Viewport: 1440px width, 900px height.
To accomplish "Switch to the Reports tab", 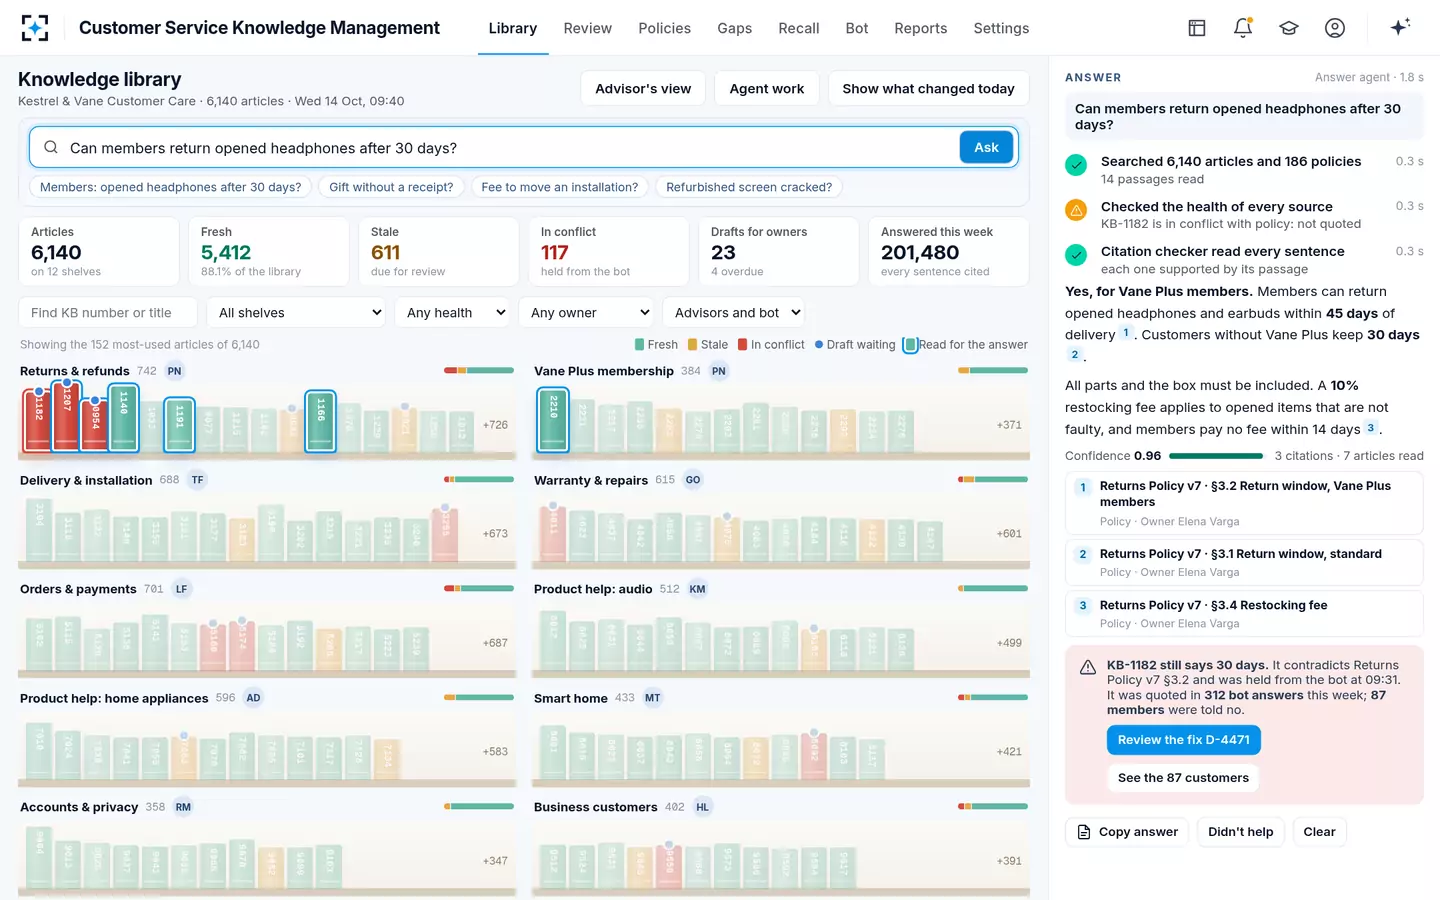I will [x=921, y=28].
